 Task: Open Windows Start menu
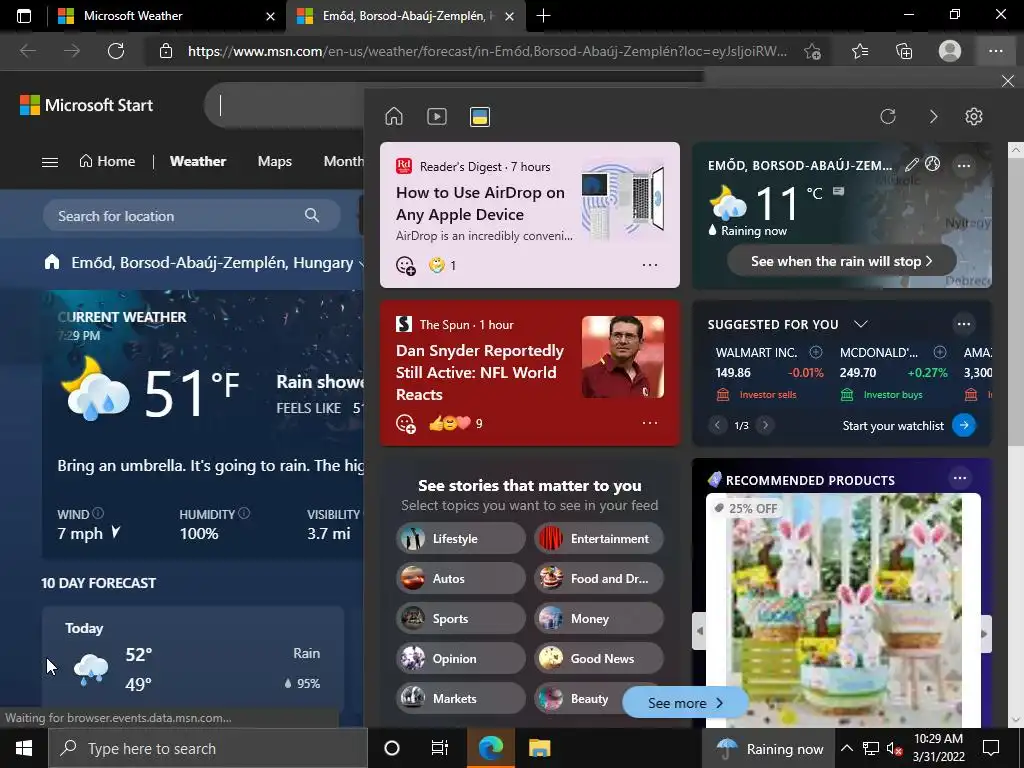(24, 748)
